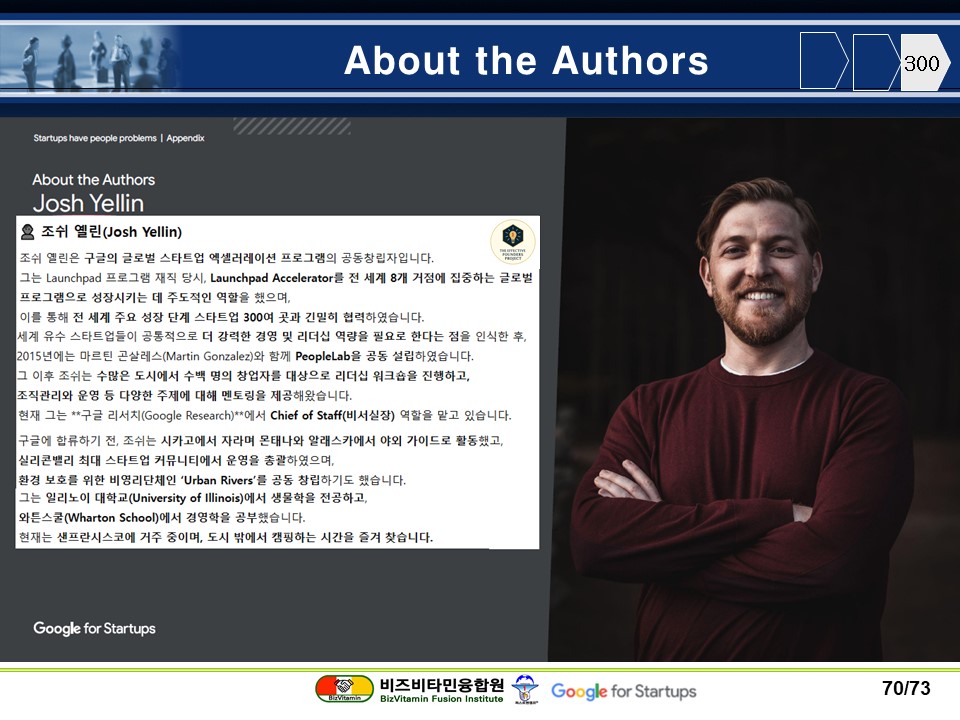This screenshot has width=960, height=720.
Task: Click the second empty chevron arrow in header
Action: (876, 62)
